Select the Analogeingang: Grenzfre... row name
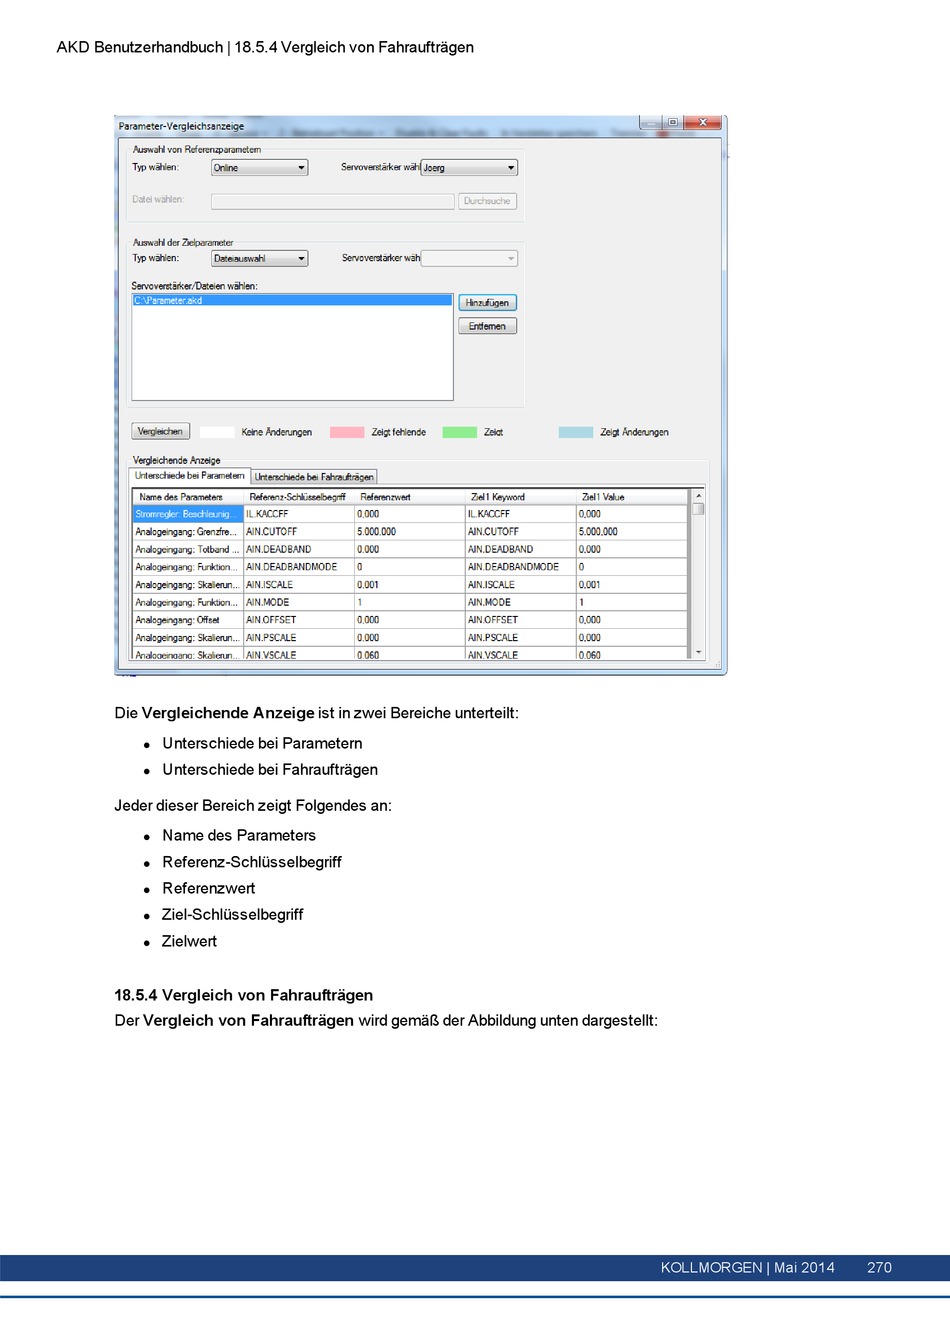 click(188, 532)
